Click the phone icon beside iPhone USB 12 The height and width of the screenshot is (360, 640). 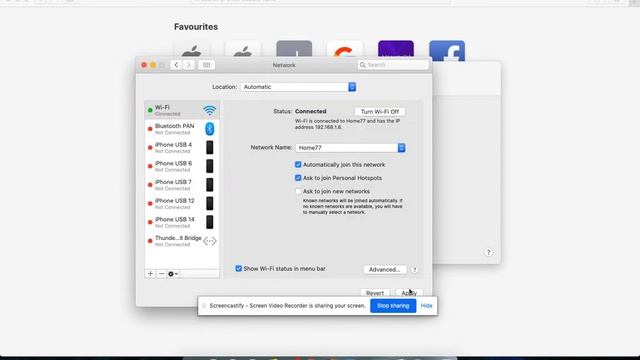tap(209, 204)
